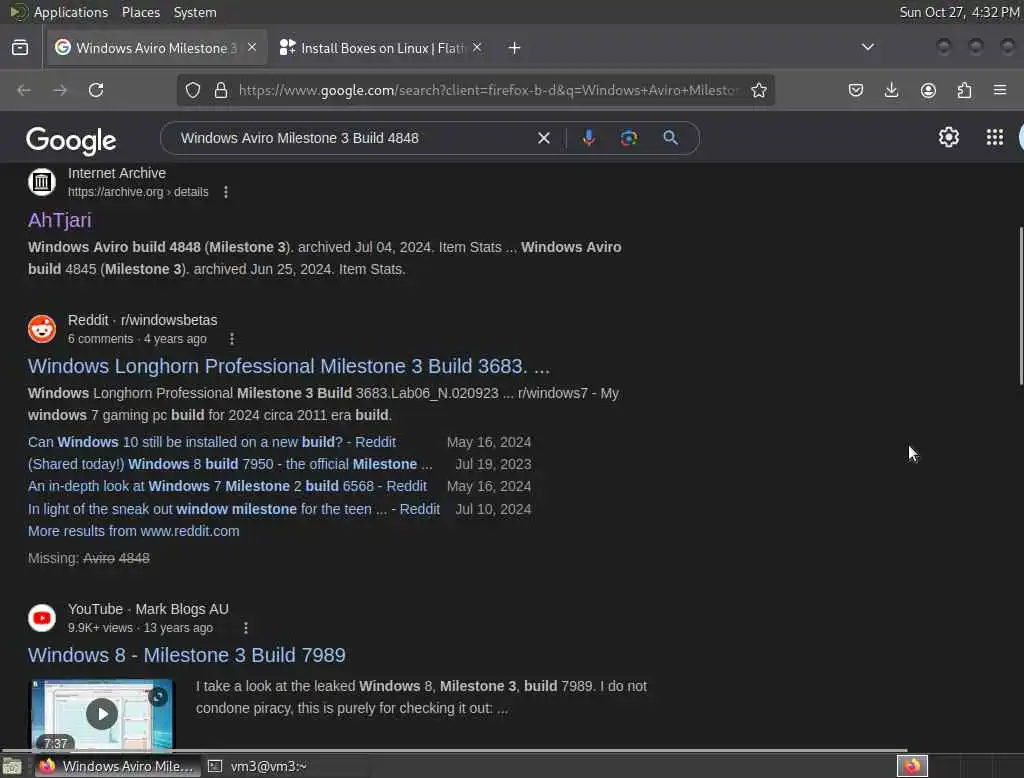Open Windows 7 Milestone 2 build 6568 link

[x=227, y=487]
